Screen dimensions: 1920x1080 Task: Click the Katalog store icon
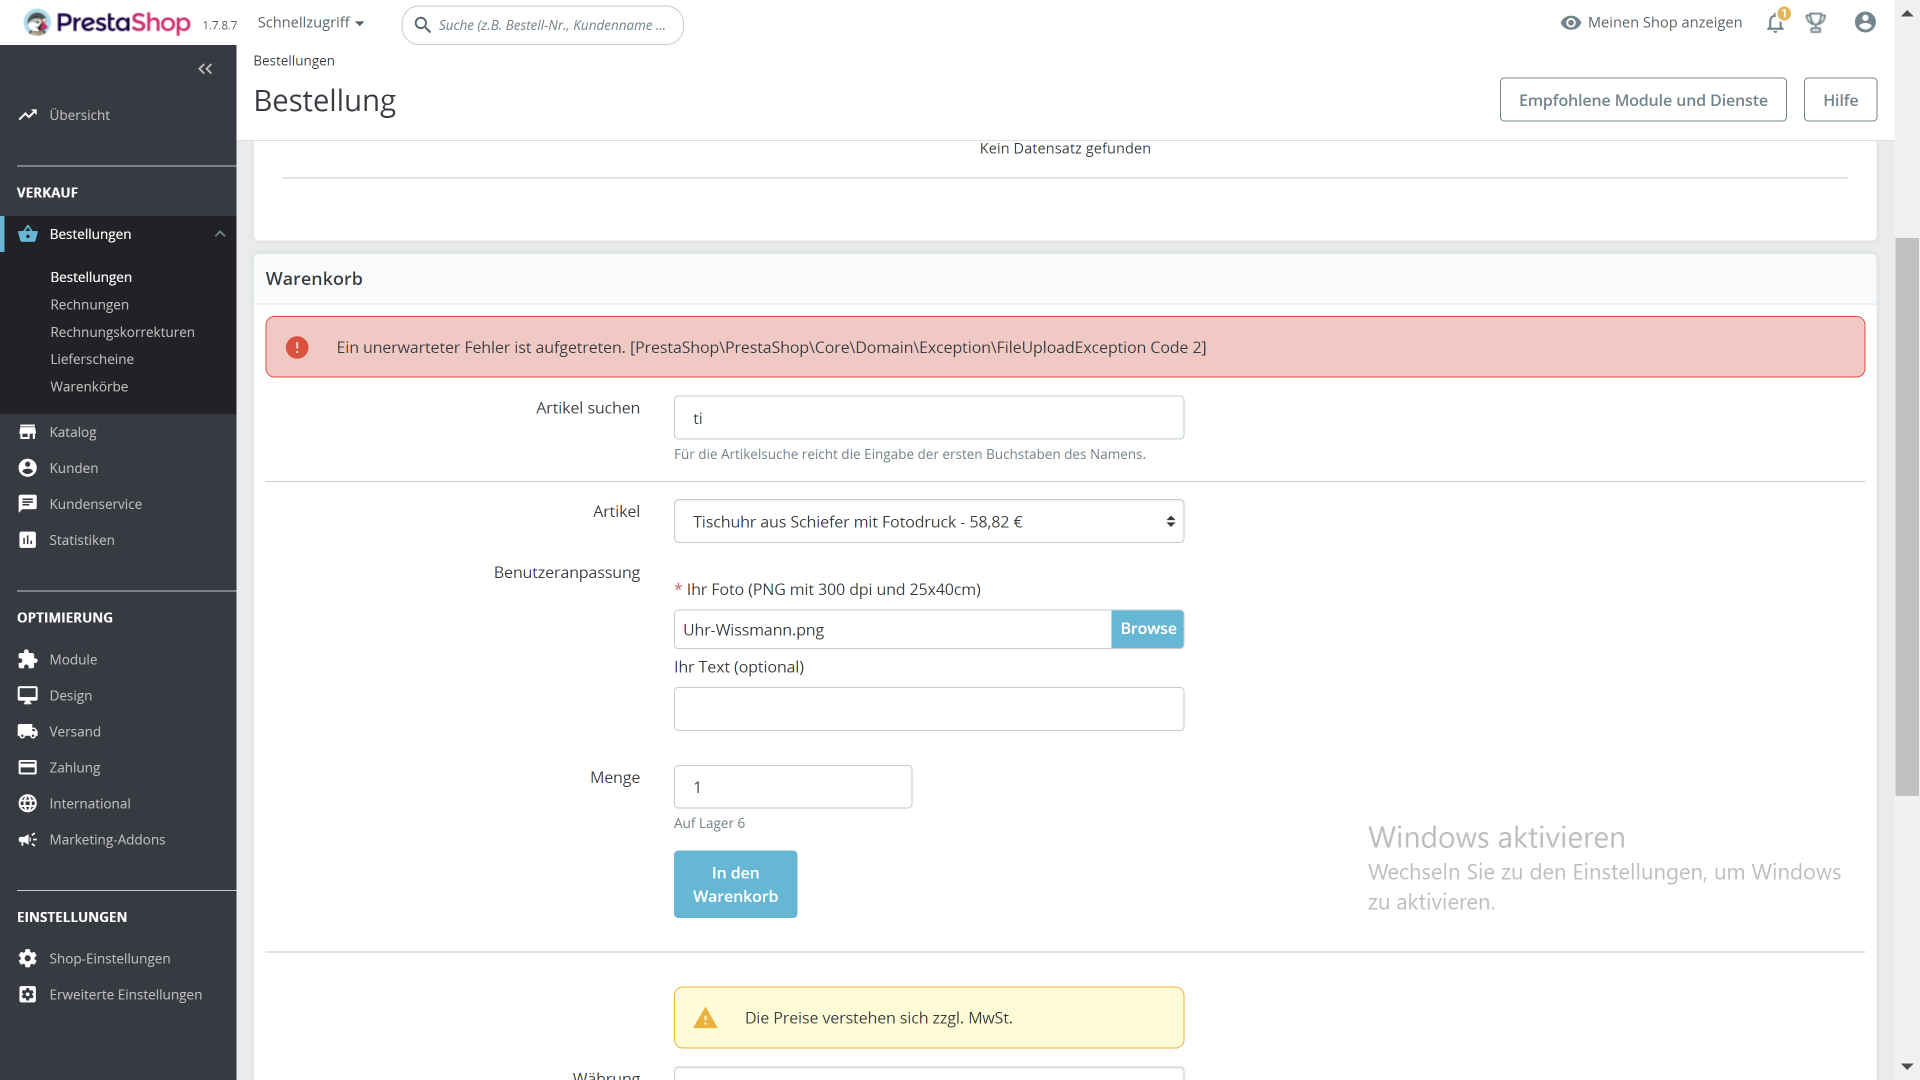pyautogui.click(x=28, y=432)
